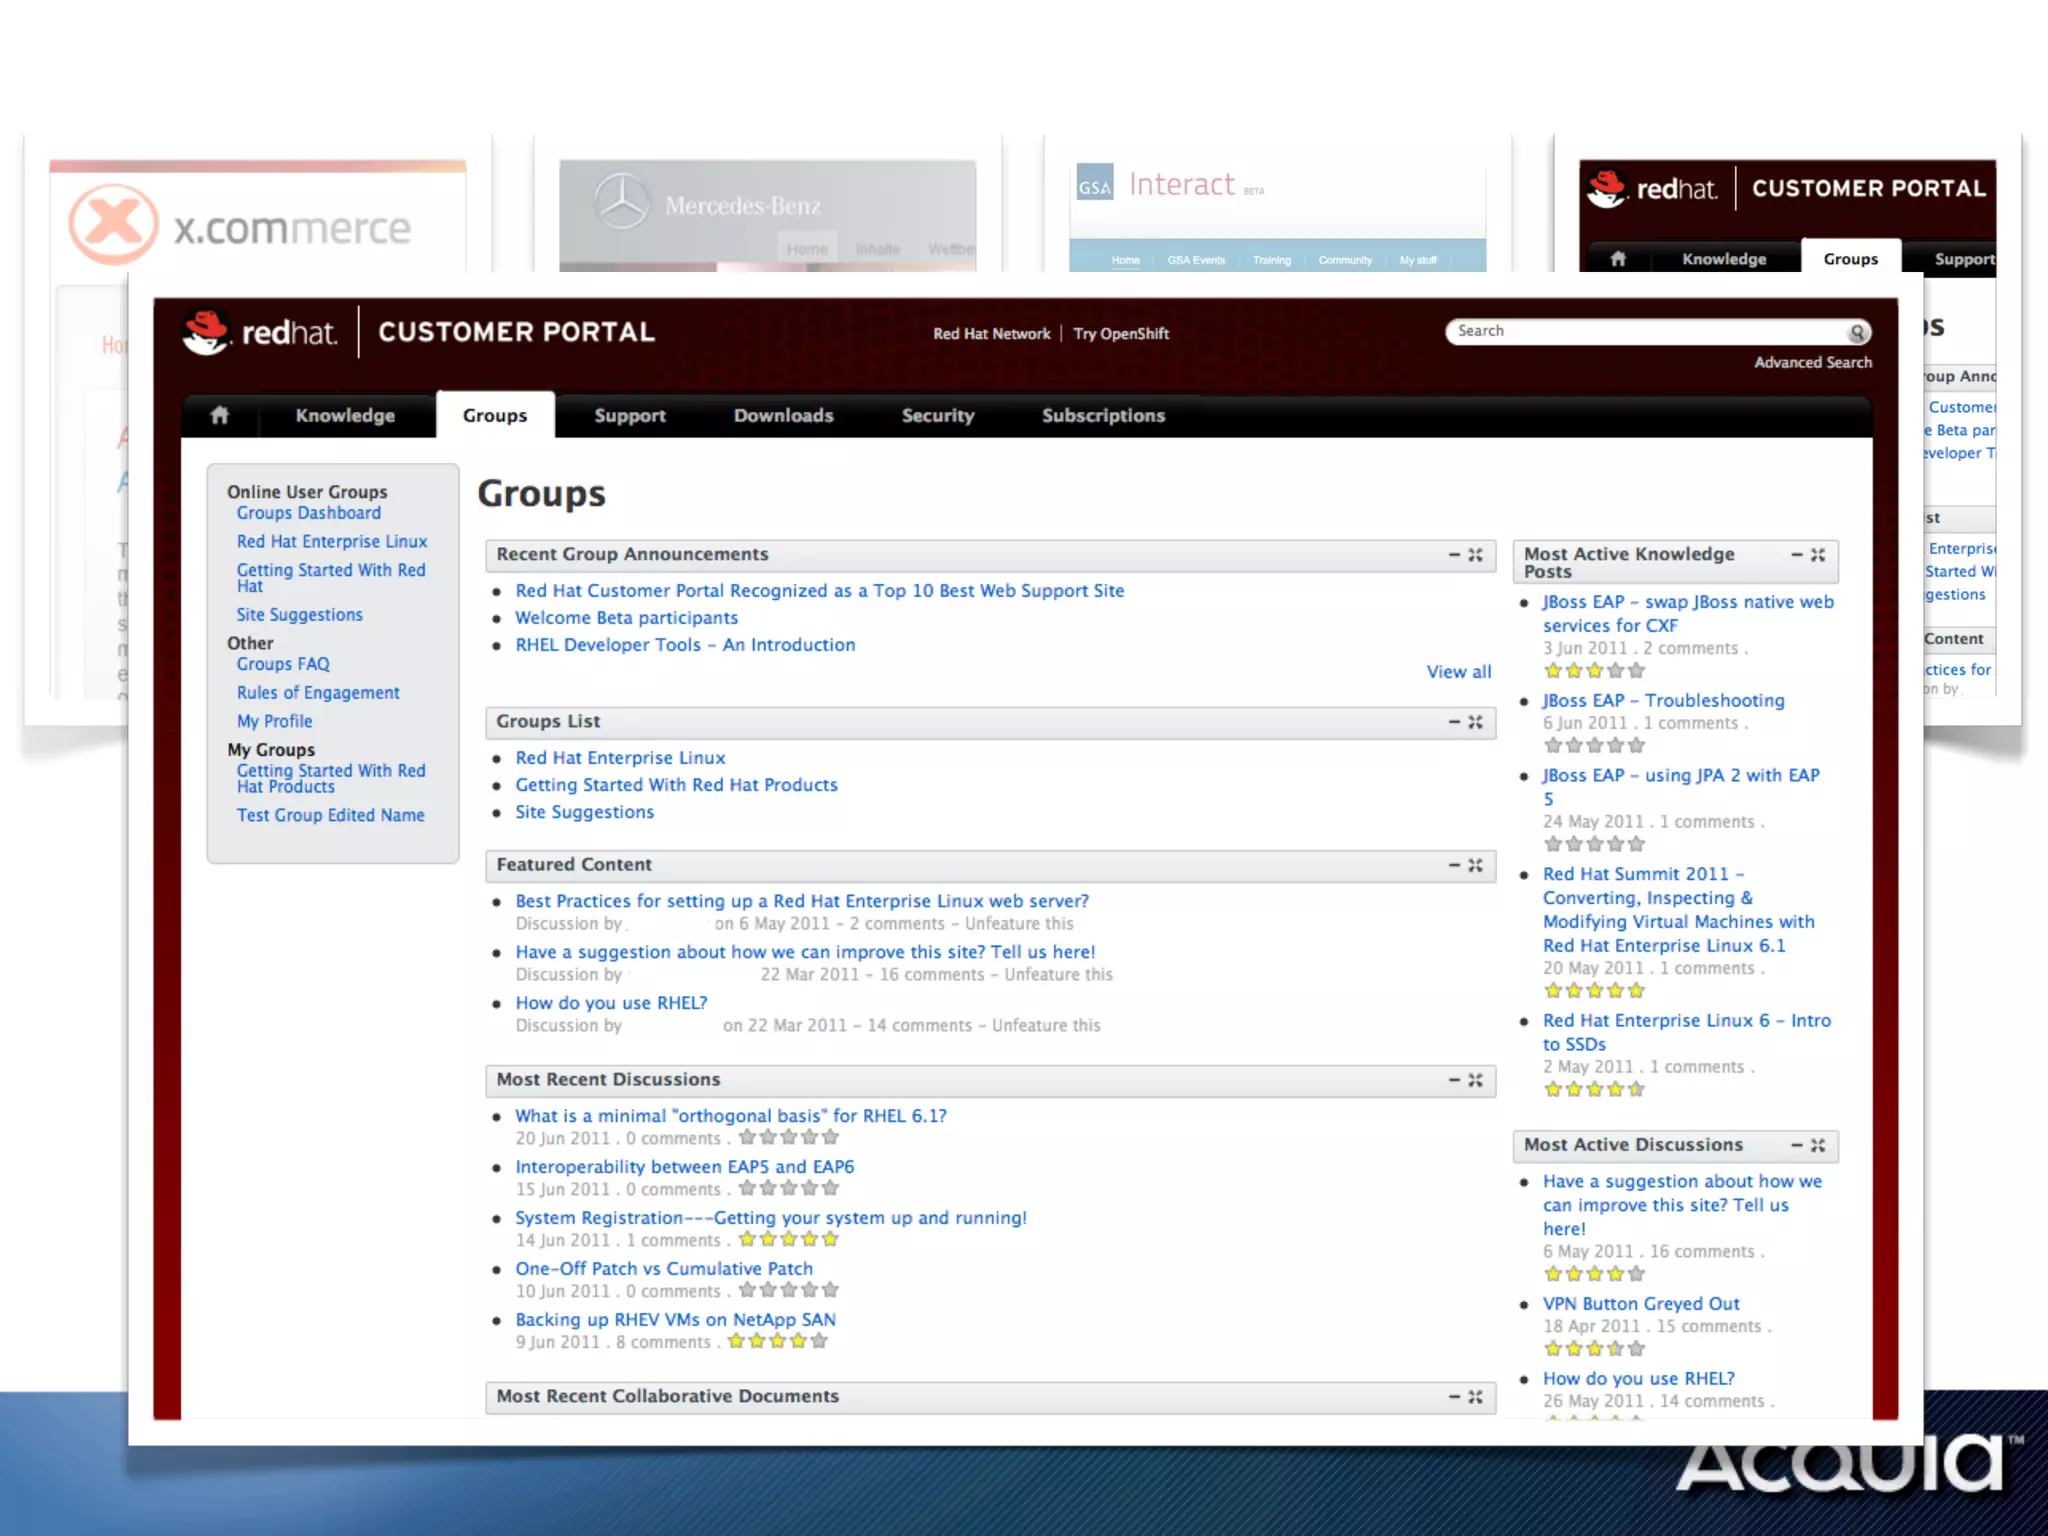The image size is (2048, 1536).
Task: Close the Recent Group Announcements panel
Action: click(1476, 555)
